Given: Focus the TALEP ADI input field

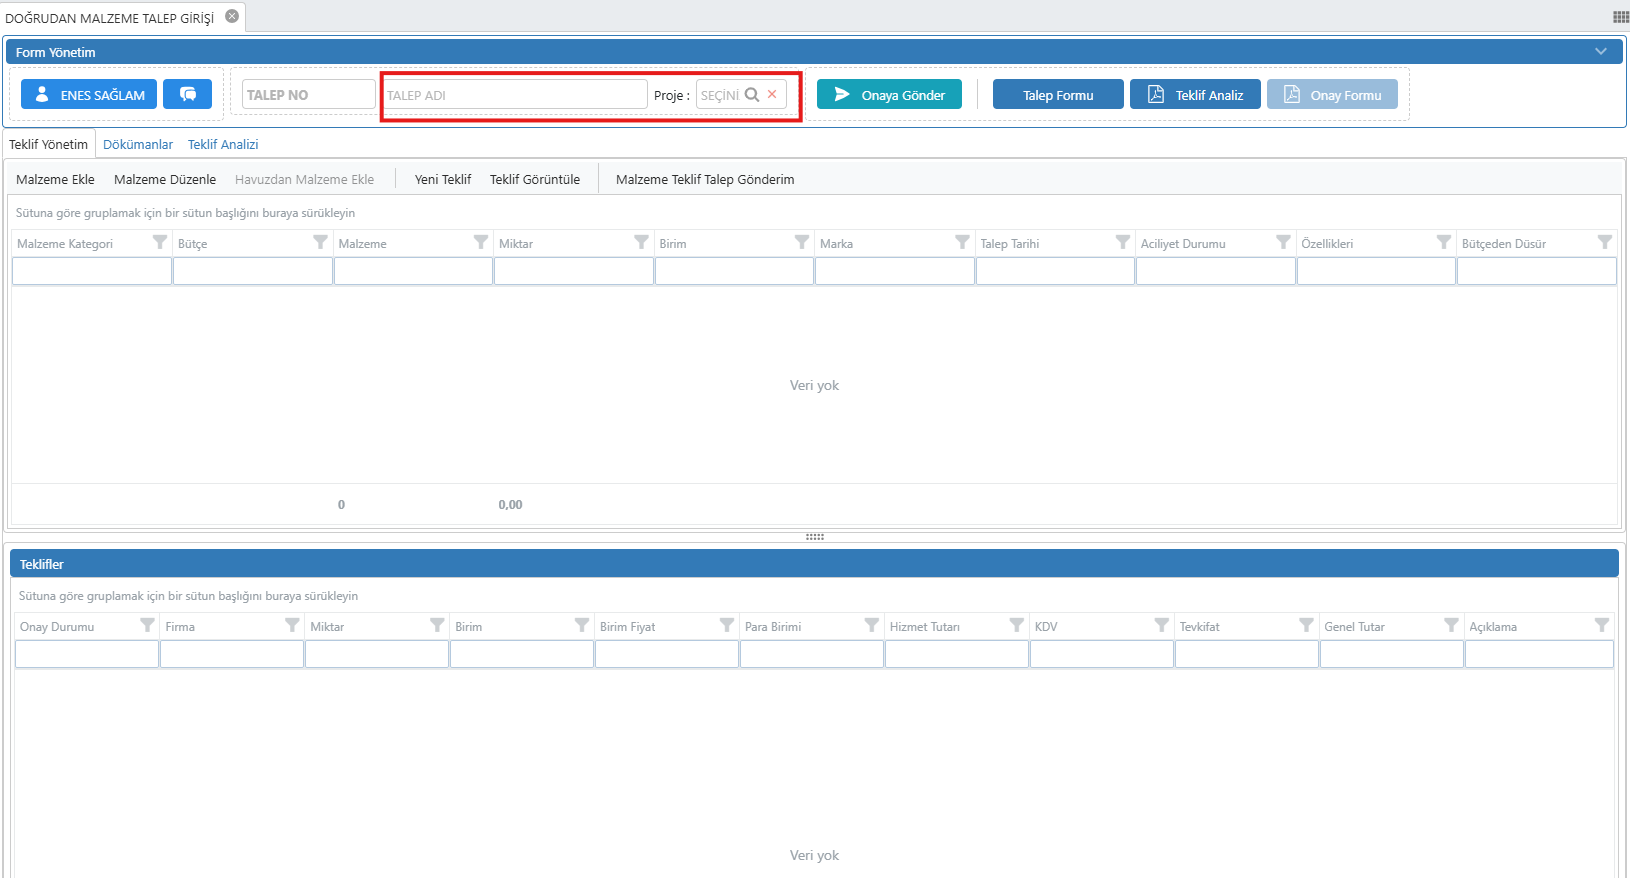Looking at the screenshot, I should click(x=514, y=95).
